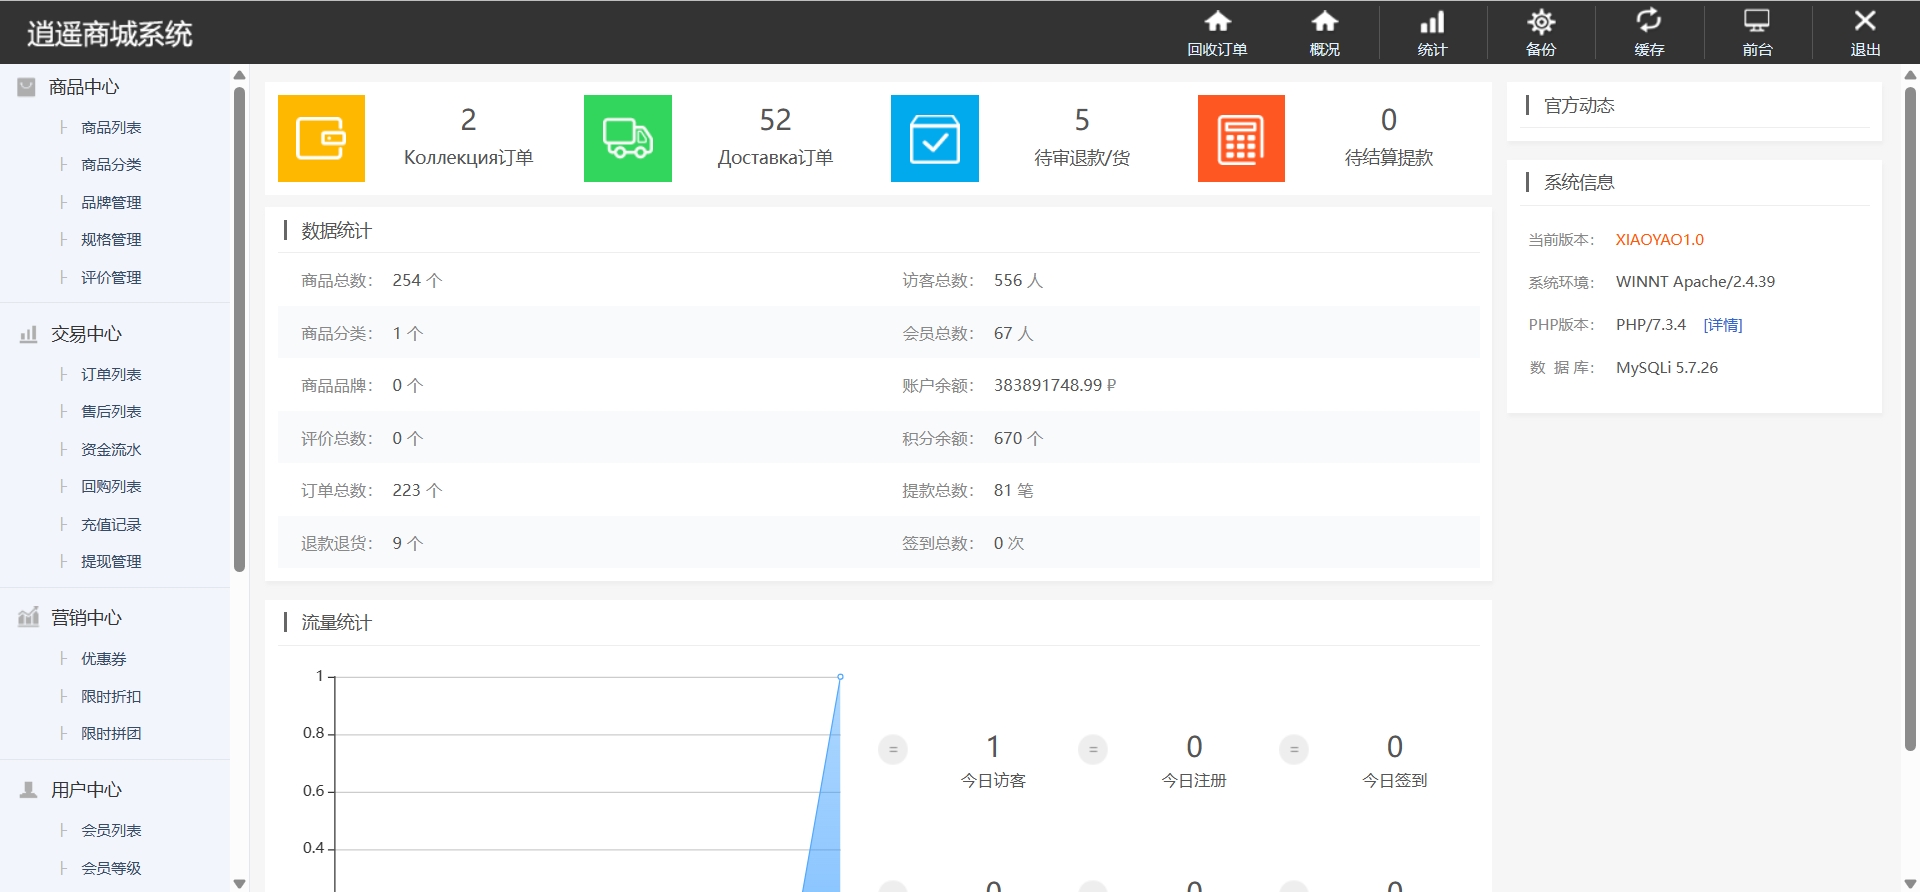Viewport: 1920px width, 892px height.
Task: Click the [详情] PHP version link
Action: tap(1722, 325)
